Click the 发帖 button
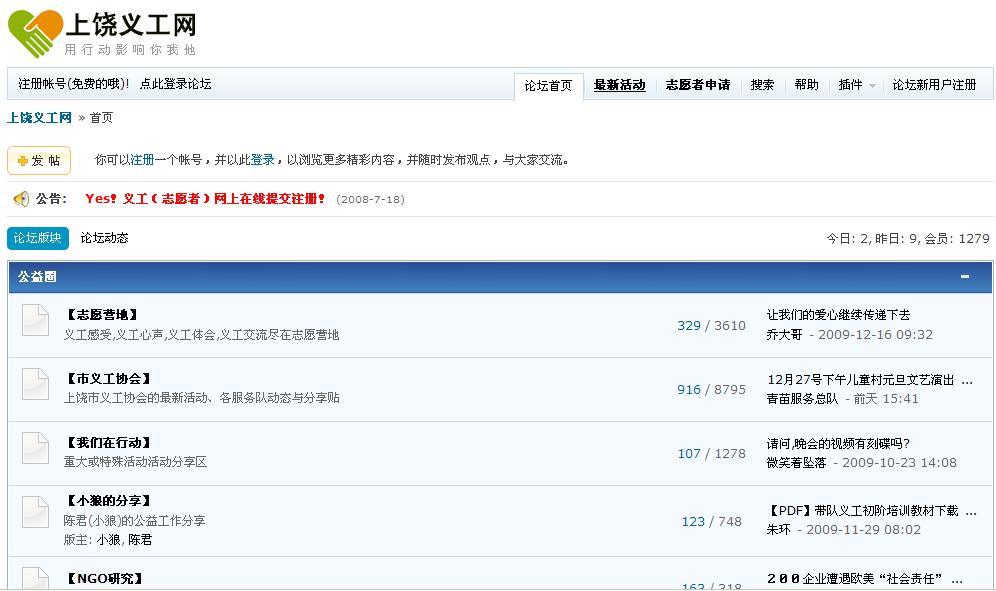Screen dimensions: 996x591 click(39, 161)
